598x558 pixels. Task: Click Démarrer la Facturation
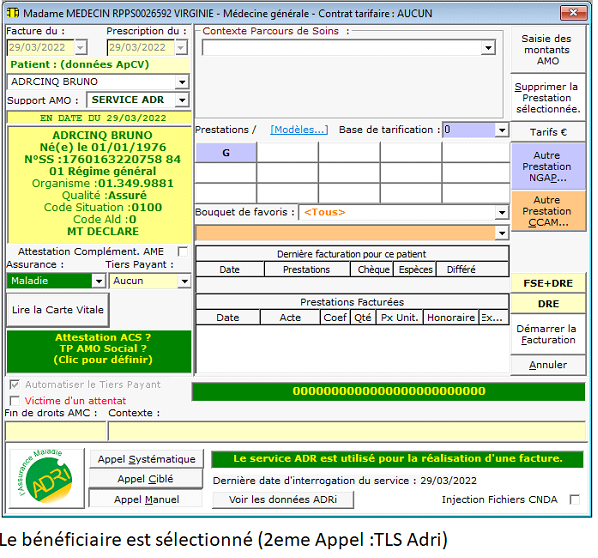coord(548,334)
